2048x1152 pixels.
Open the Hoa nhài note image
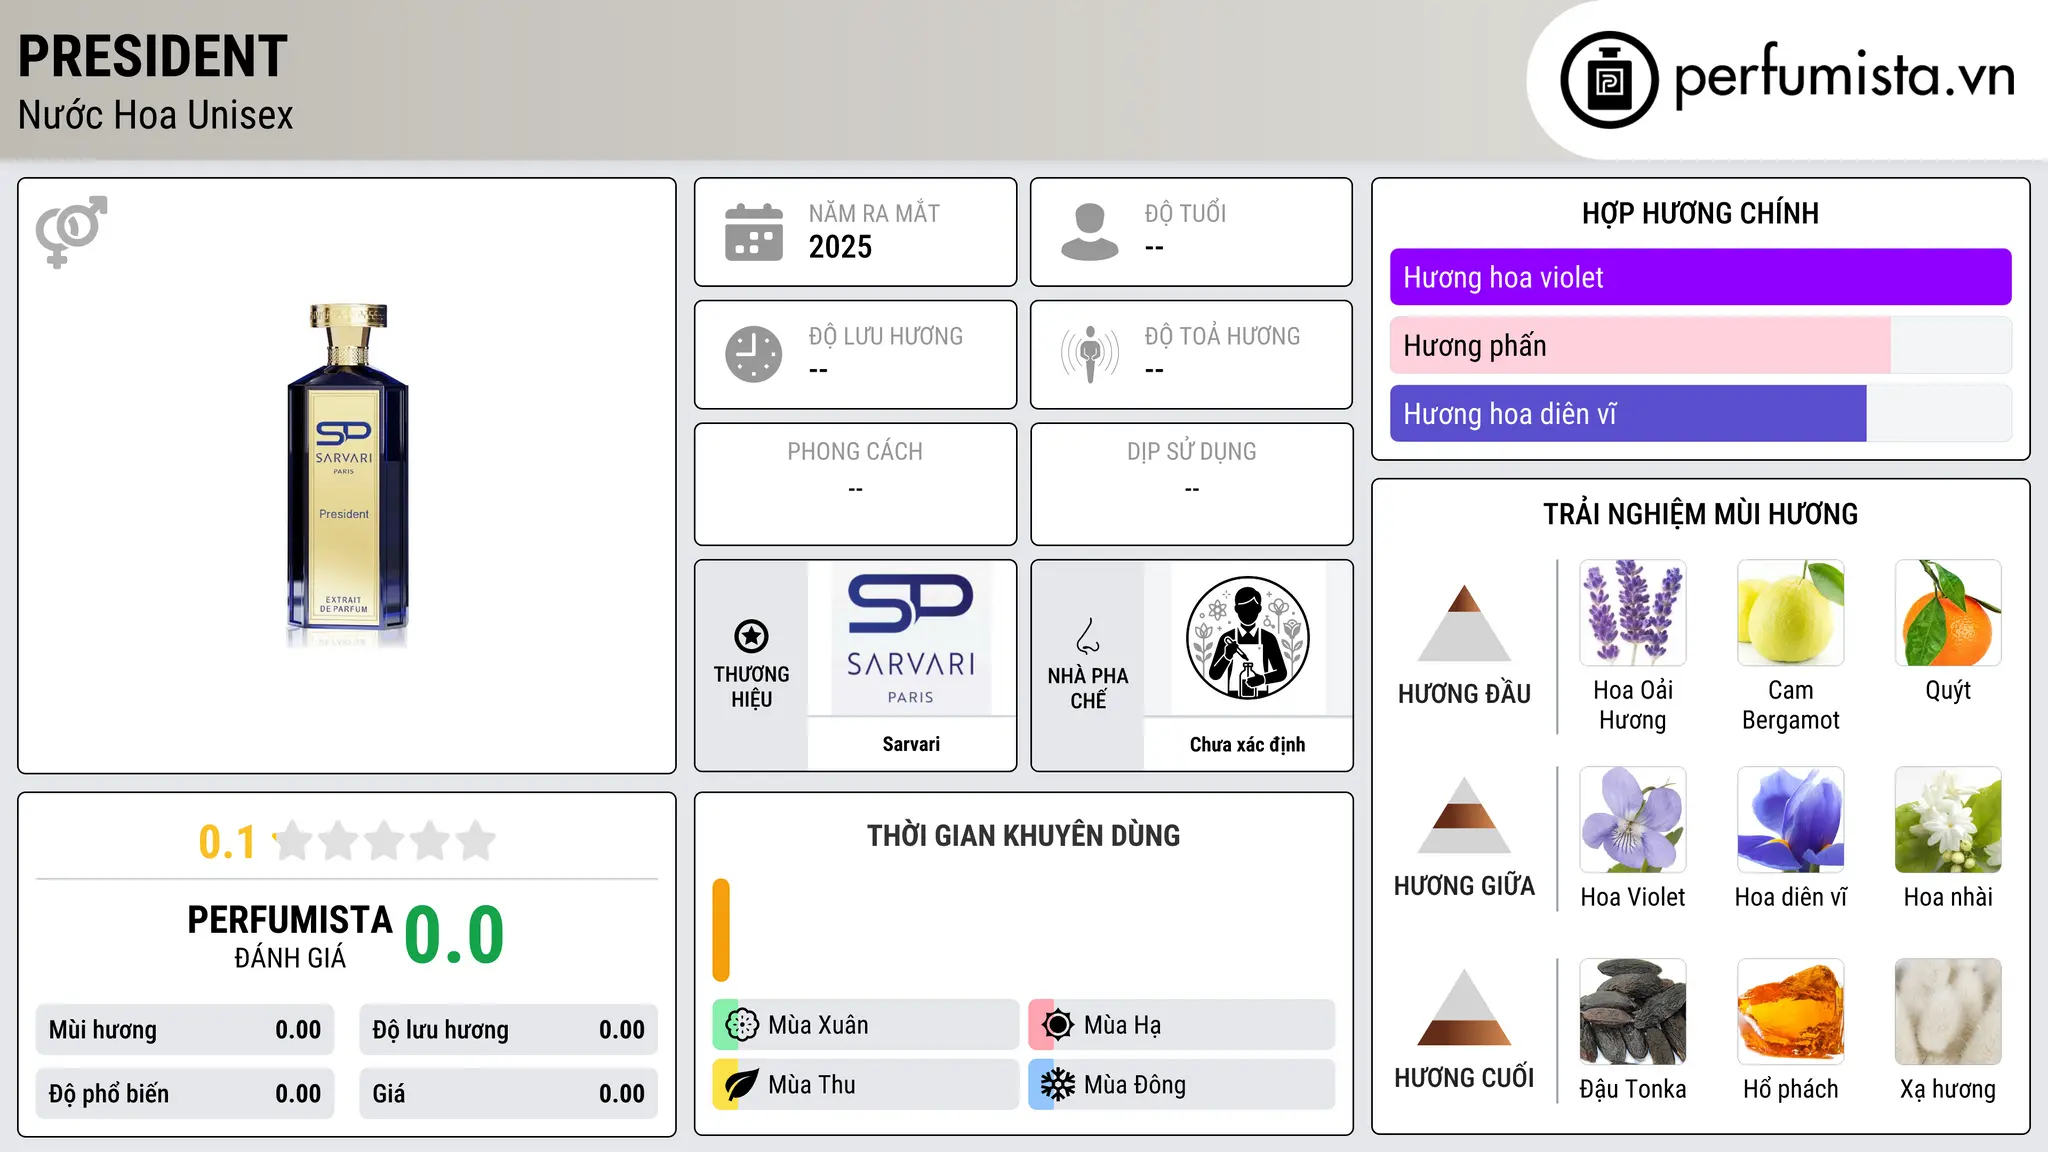[1948, 820]
